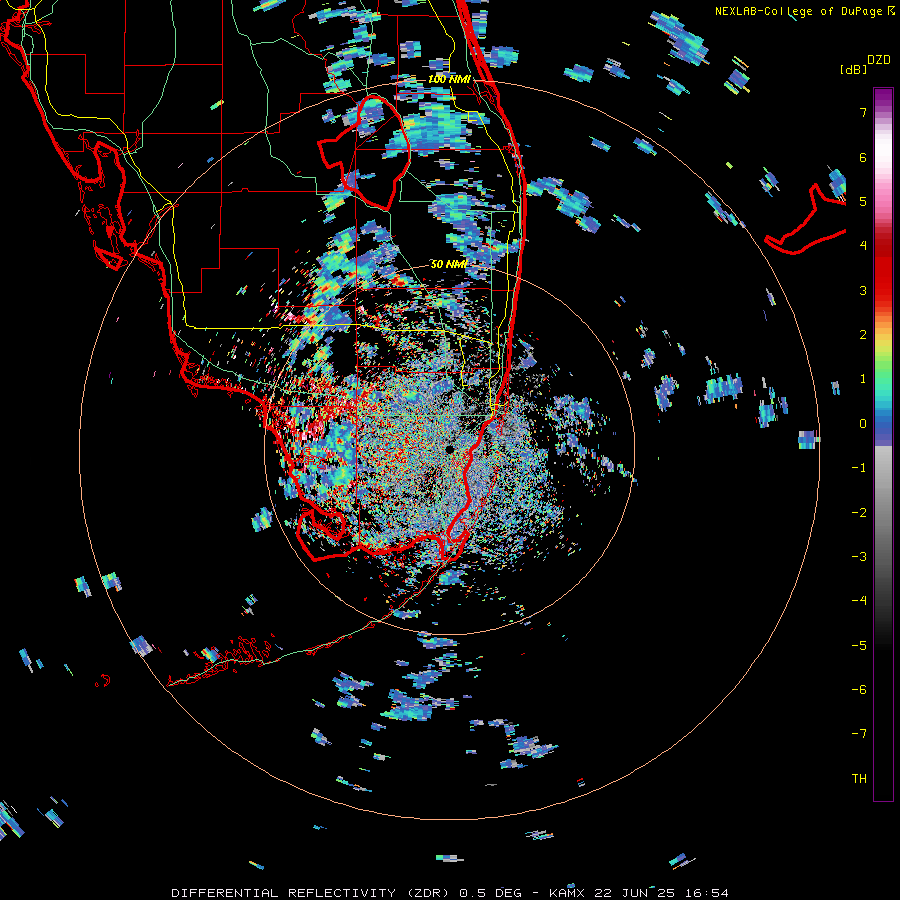Click the 7 value on color scale
This screenshot has width=900, height=900.
[863, 112]
